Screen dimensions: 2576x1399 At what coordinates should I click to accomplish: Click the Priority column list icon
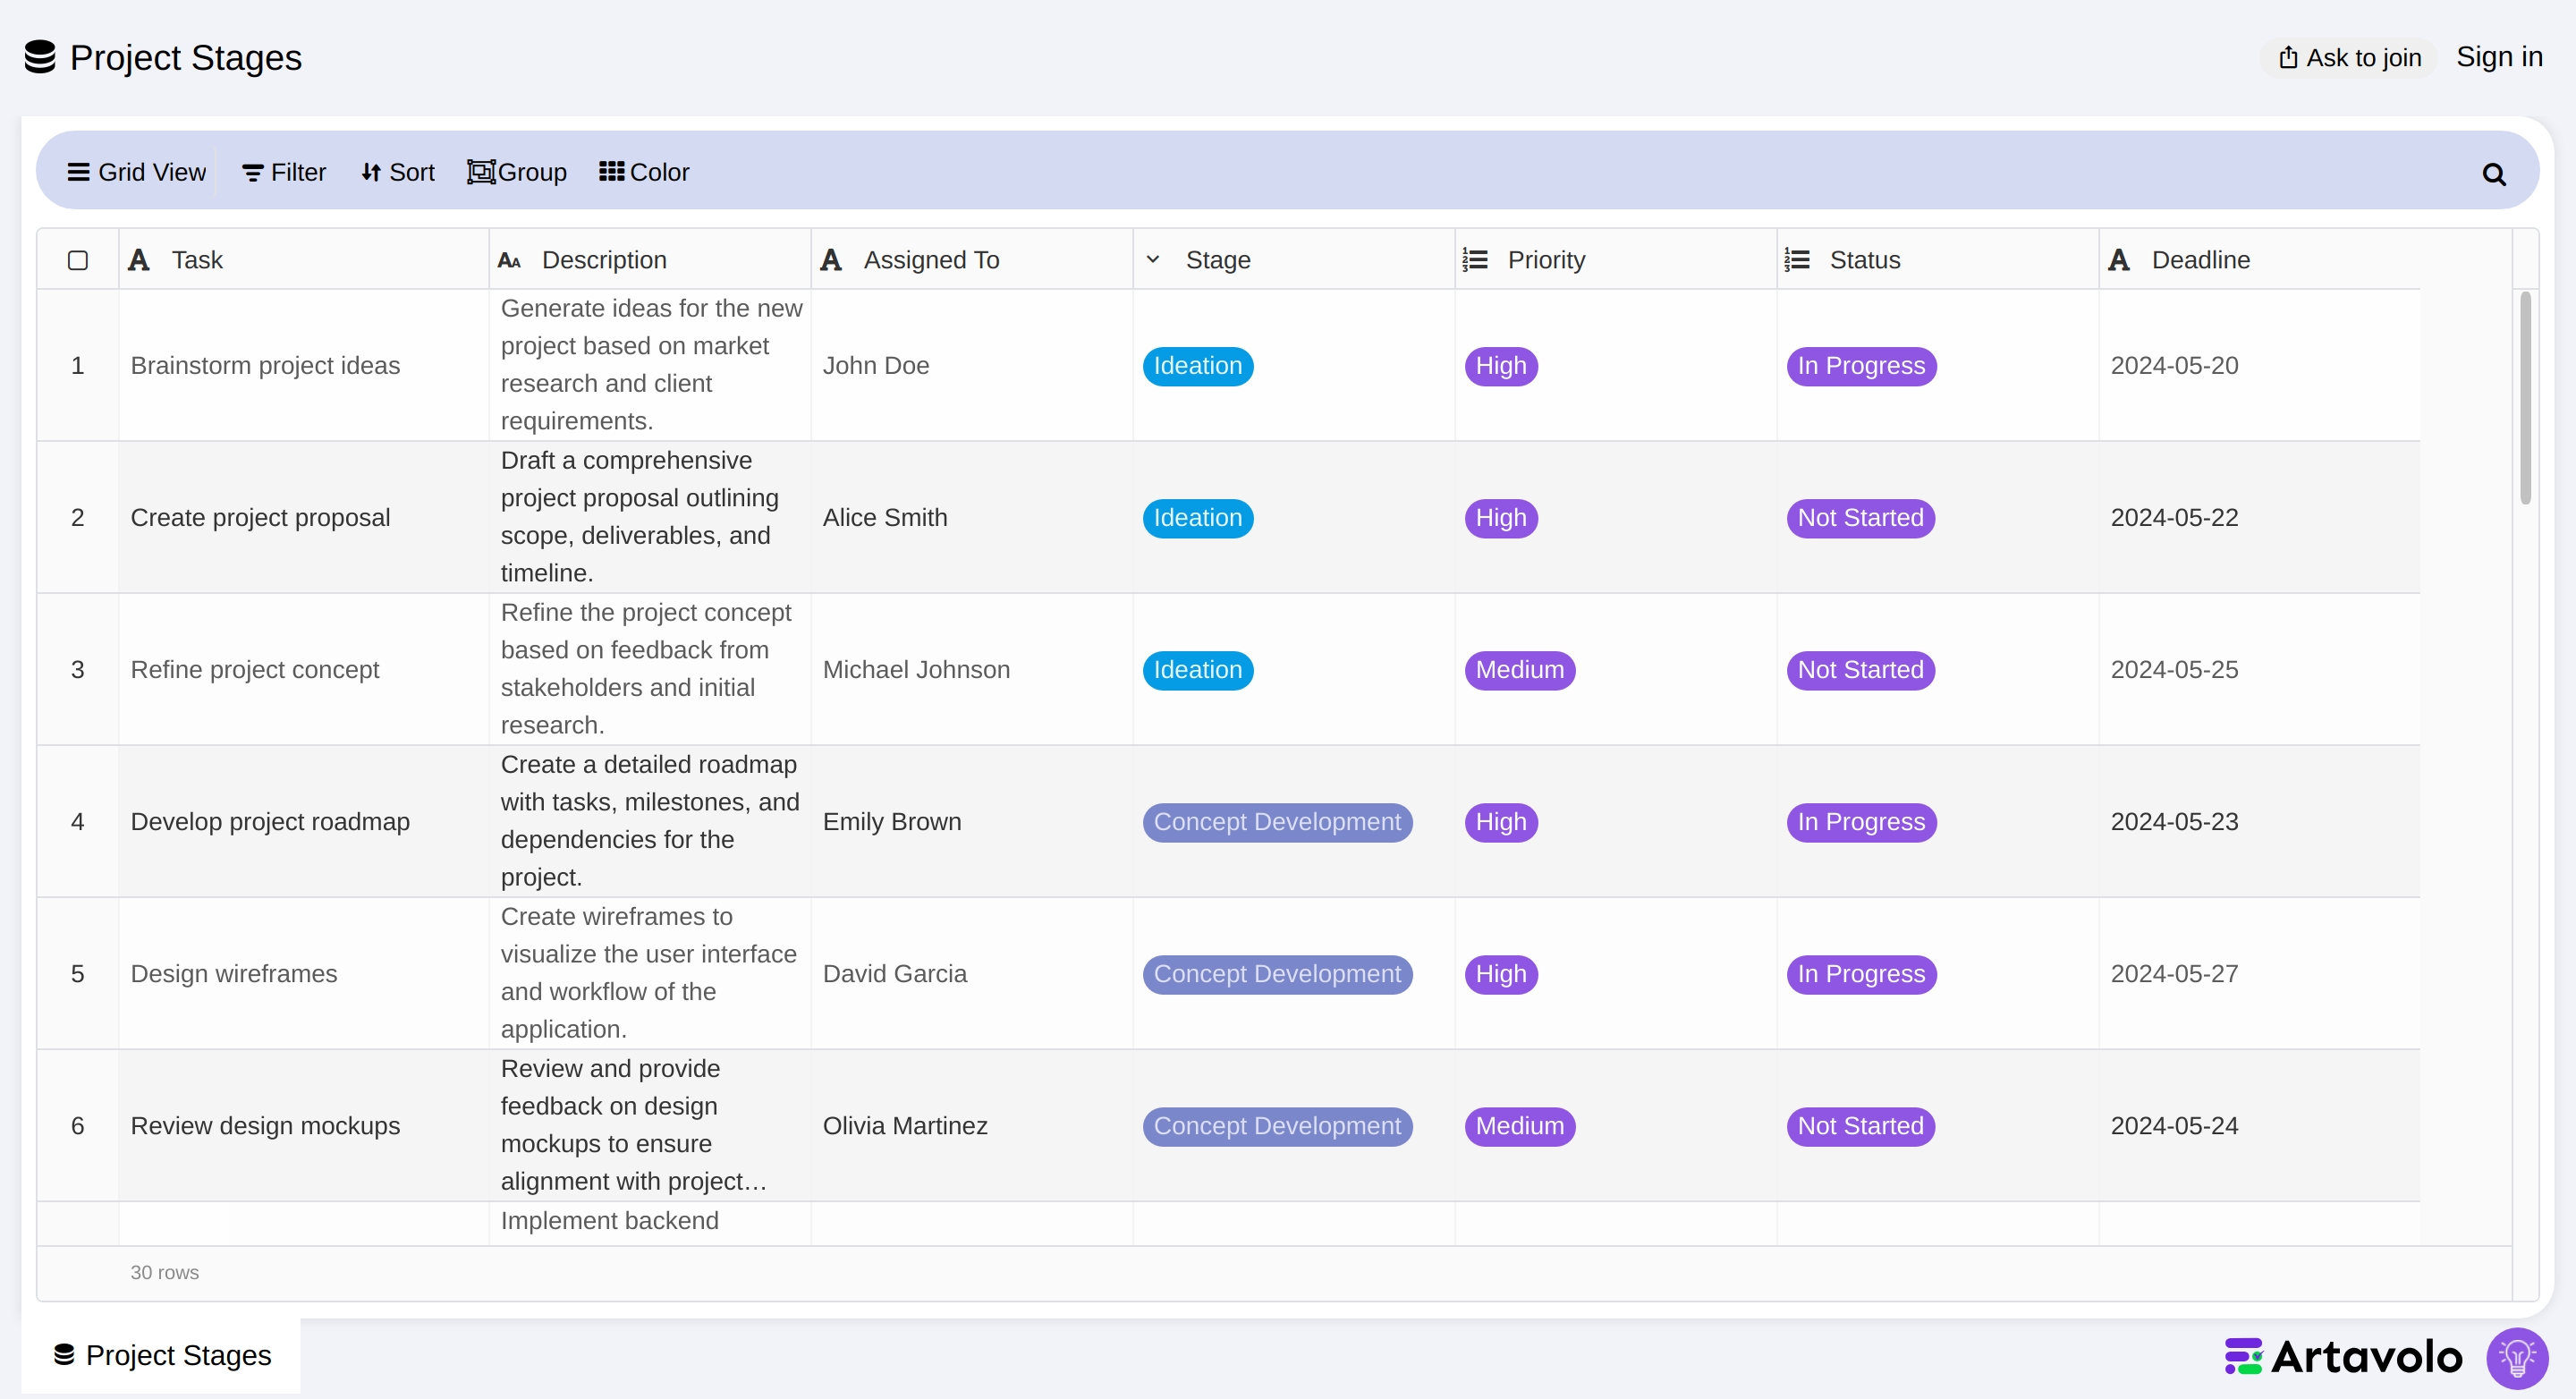[1475, 260]
